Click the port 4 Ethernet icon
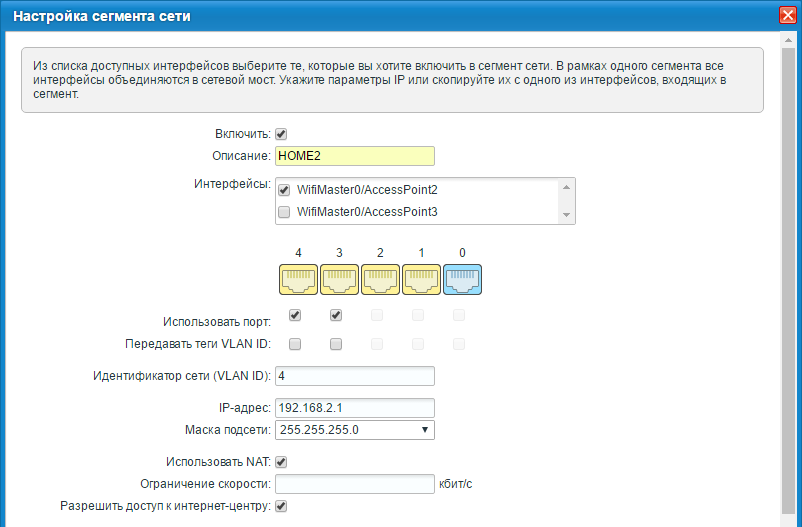 [x=299, y=281]
